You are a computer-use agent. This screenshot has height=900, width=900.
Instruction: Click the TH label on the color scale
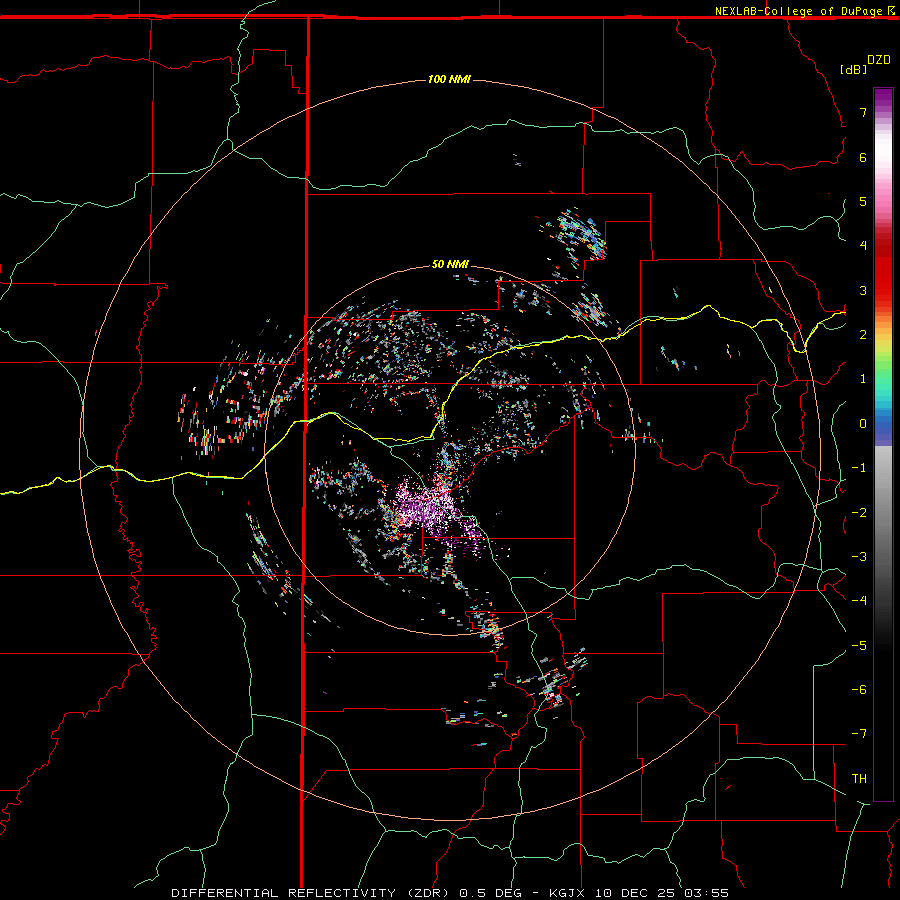click(859, 779)
